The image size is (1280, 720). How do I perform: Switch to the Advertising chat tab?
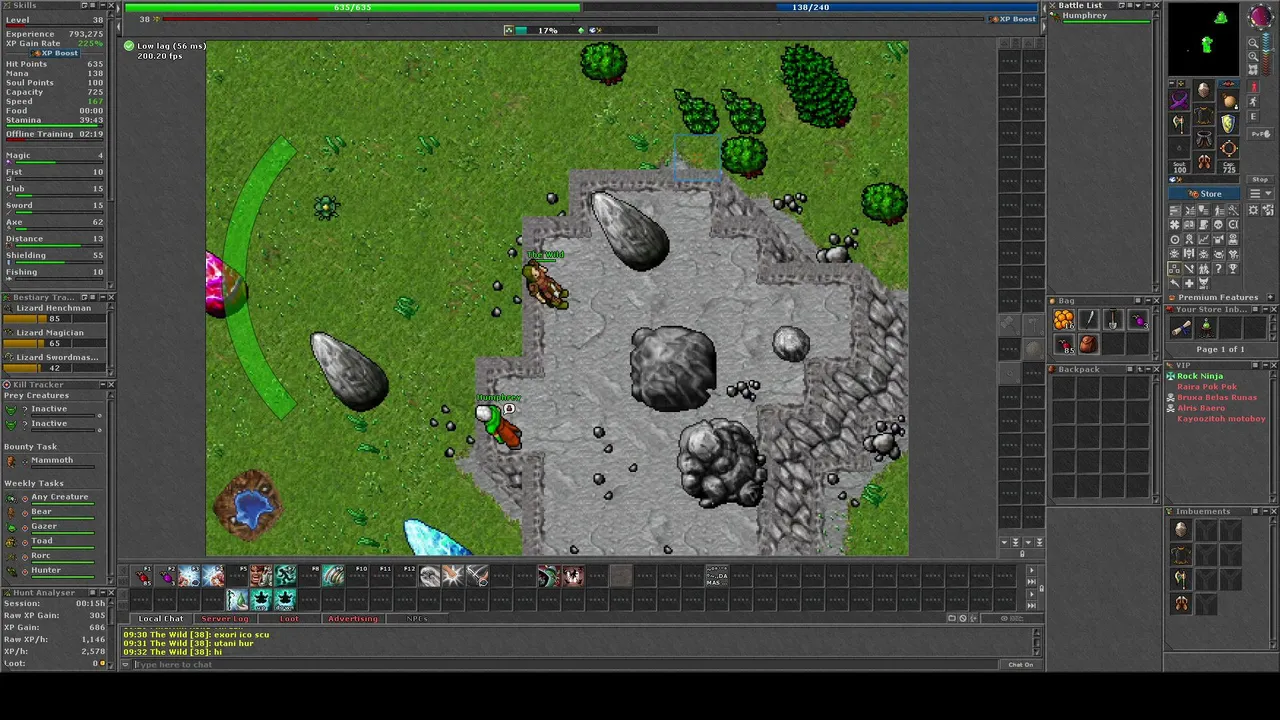click(353, 618)
